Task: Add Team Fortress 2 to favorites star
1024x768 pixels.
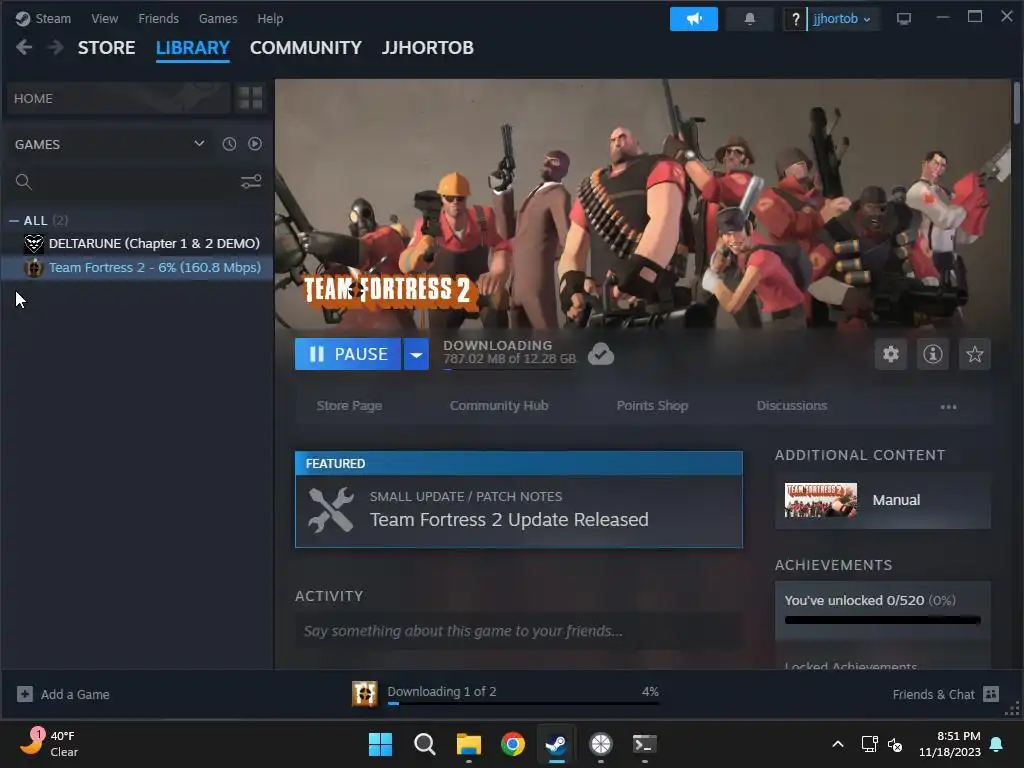Action: pyautogui.click(x=974, y=354)
